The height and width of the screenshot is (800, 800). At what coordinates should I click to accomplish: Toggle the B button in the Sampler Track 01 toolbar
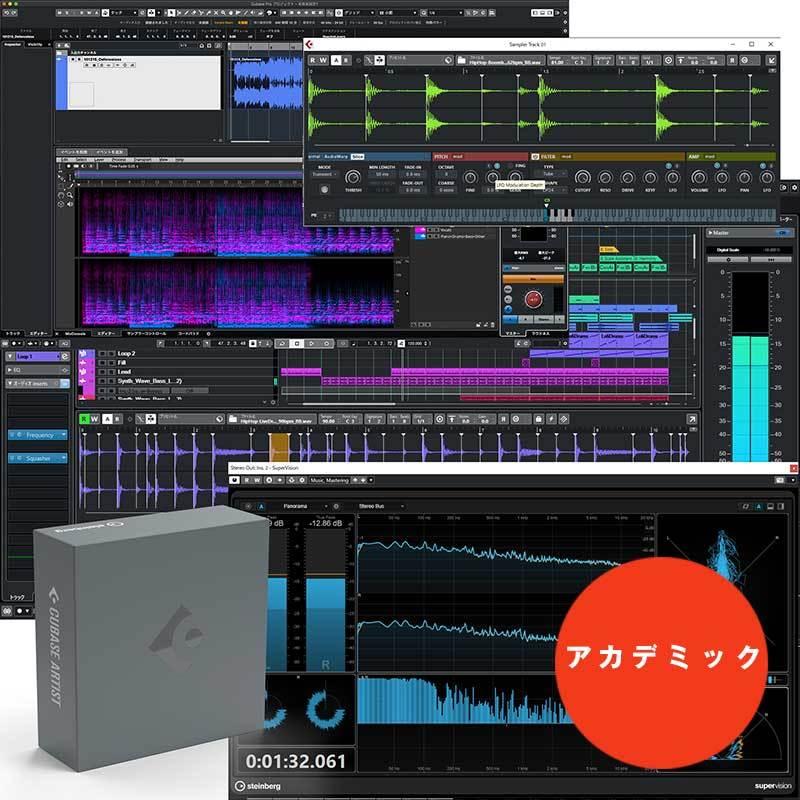click(346, 60)
